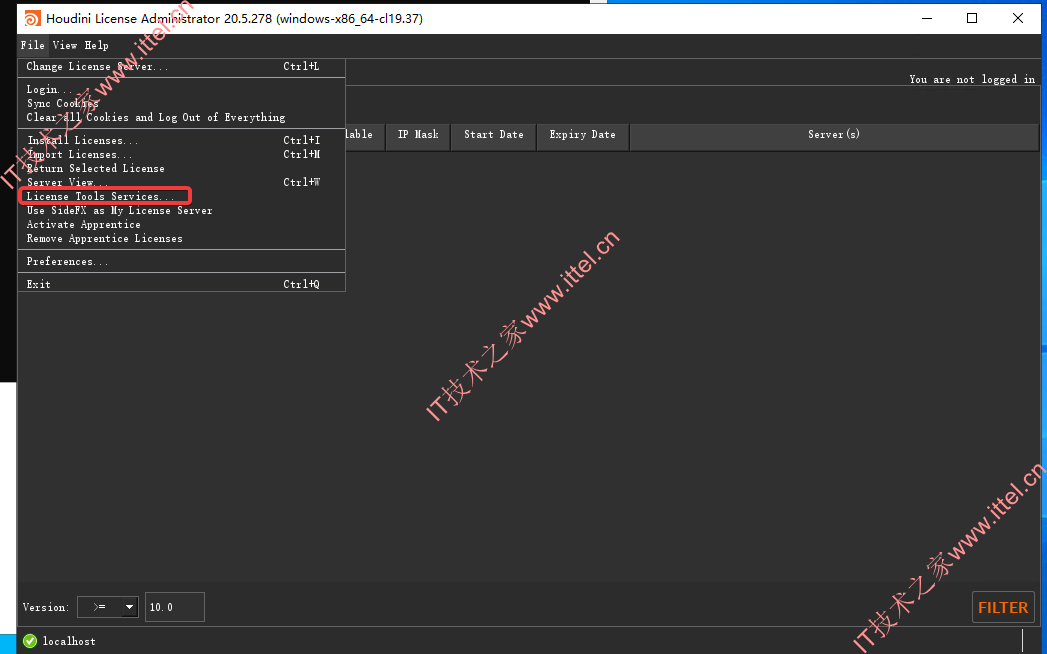Click the Expiry Date column header
Viewport: 1047px width, 654px height.
582,135
